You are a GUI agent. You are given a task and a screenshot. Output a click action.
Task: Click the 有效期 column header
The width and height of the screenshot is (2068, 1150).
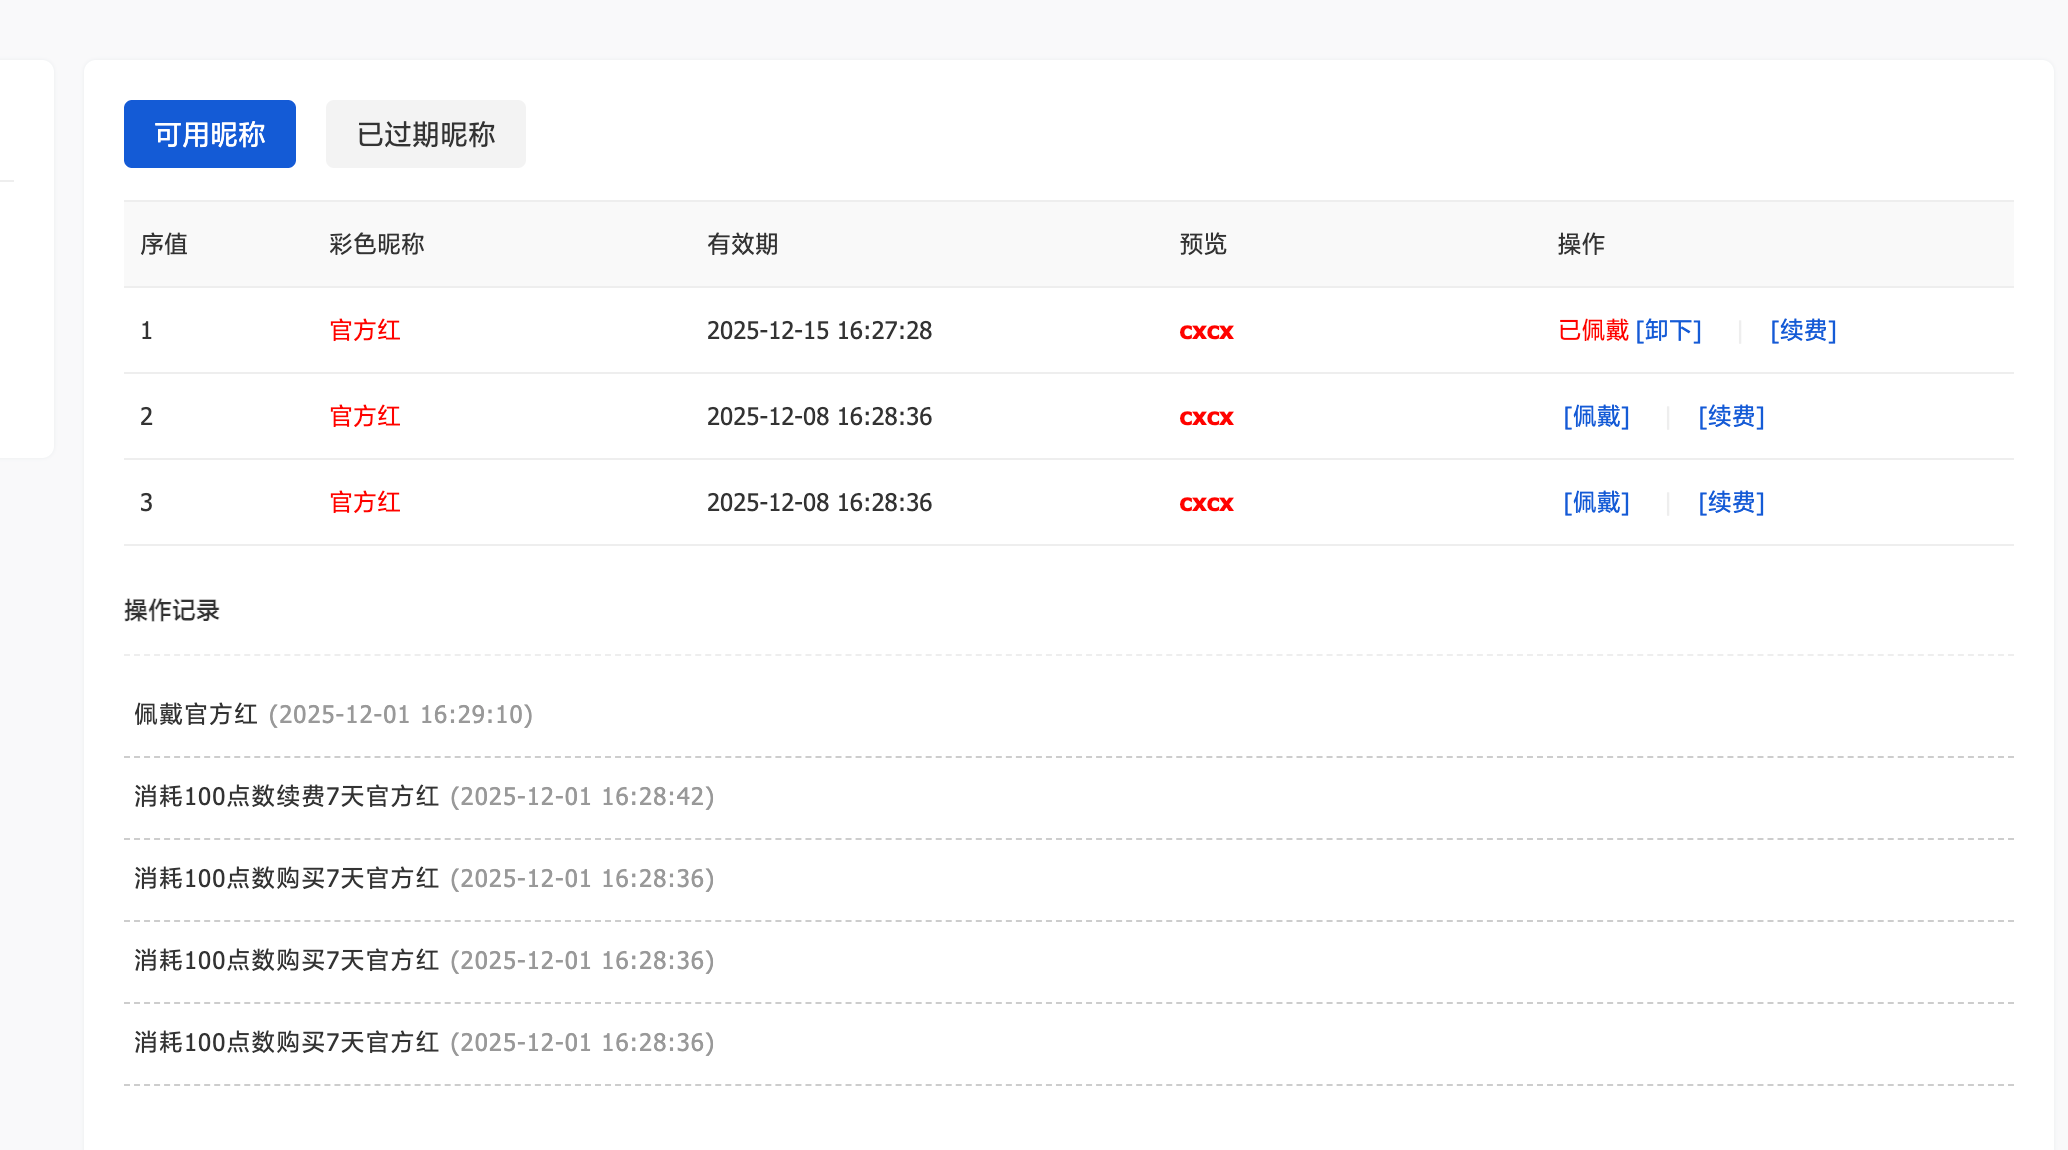pyautogui.click(x=742, y=244)
